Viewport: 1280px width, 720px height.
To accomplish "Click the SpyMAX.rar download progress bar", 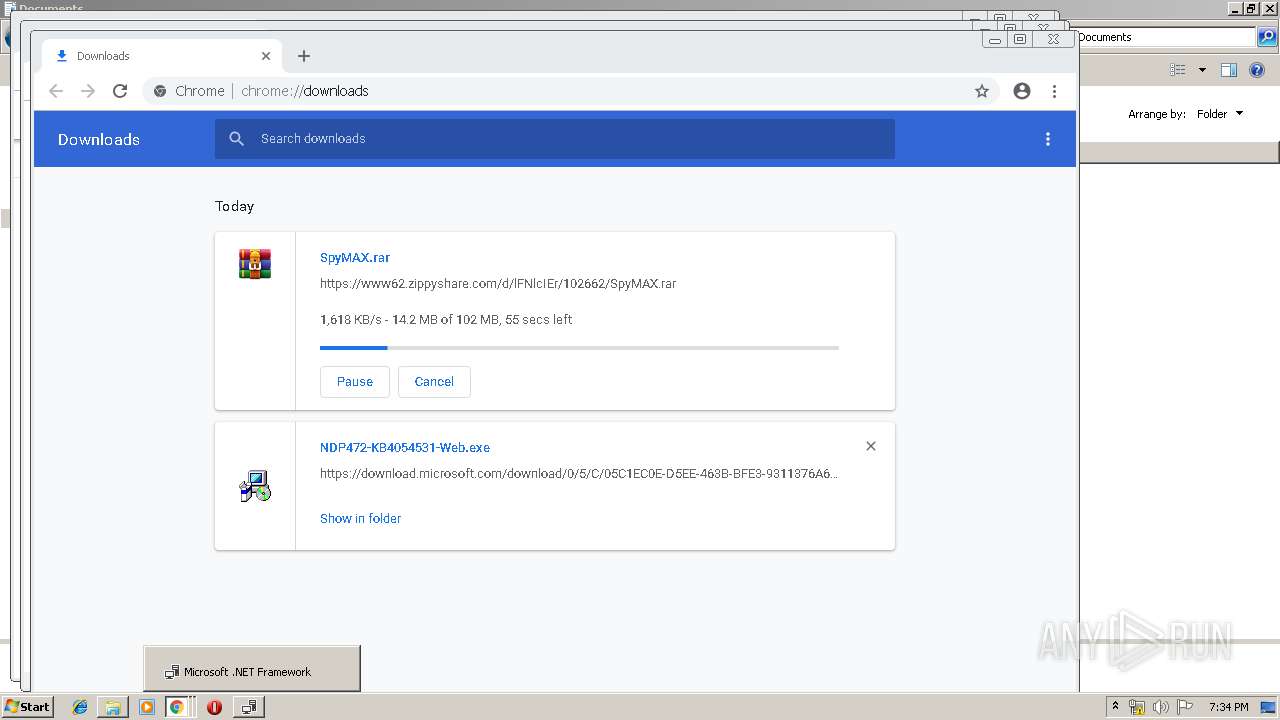I will click(579, 348).
